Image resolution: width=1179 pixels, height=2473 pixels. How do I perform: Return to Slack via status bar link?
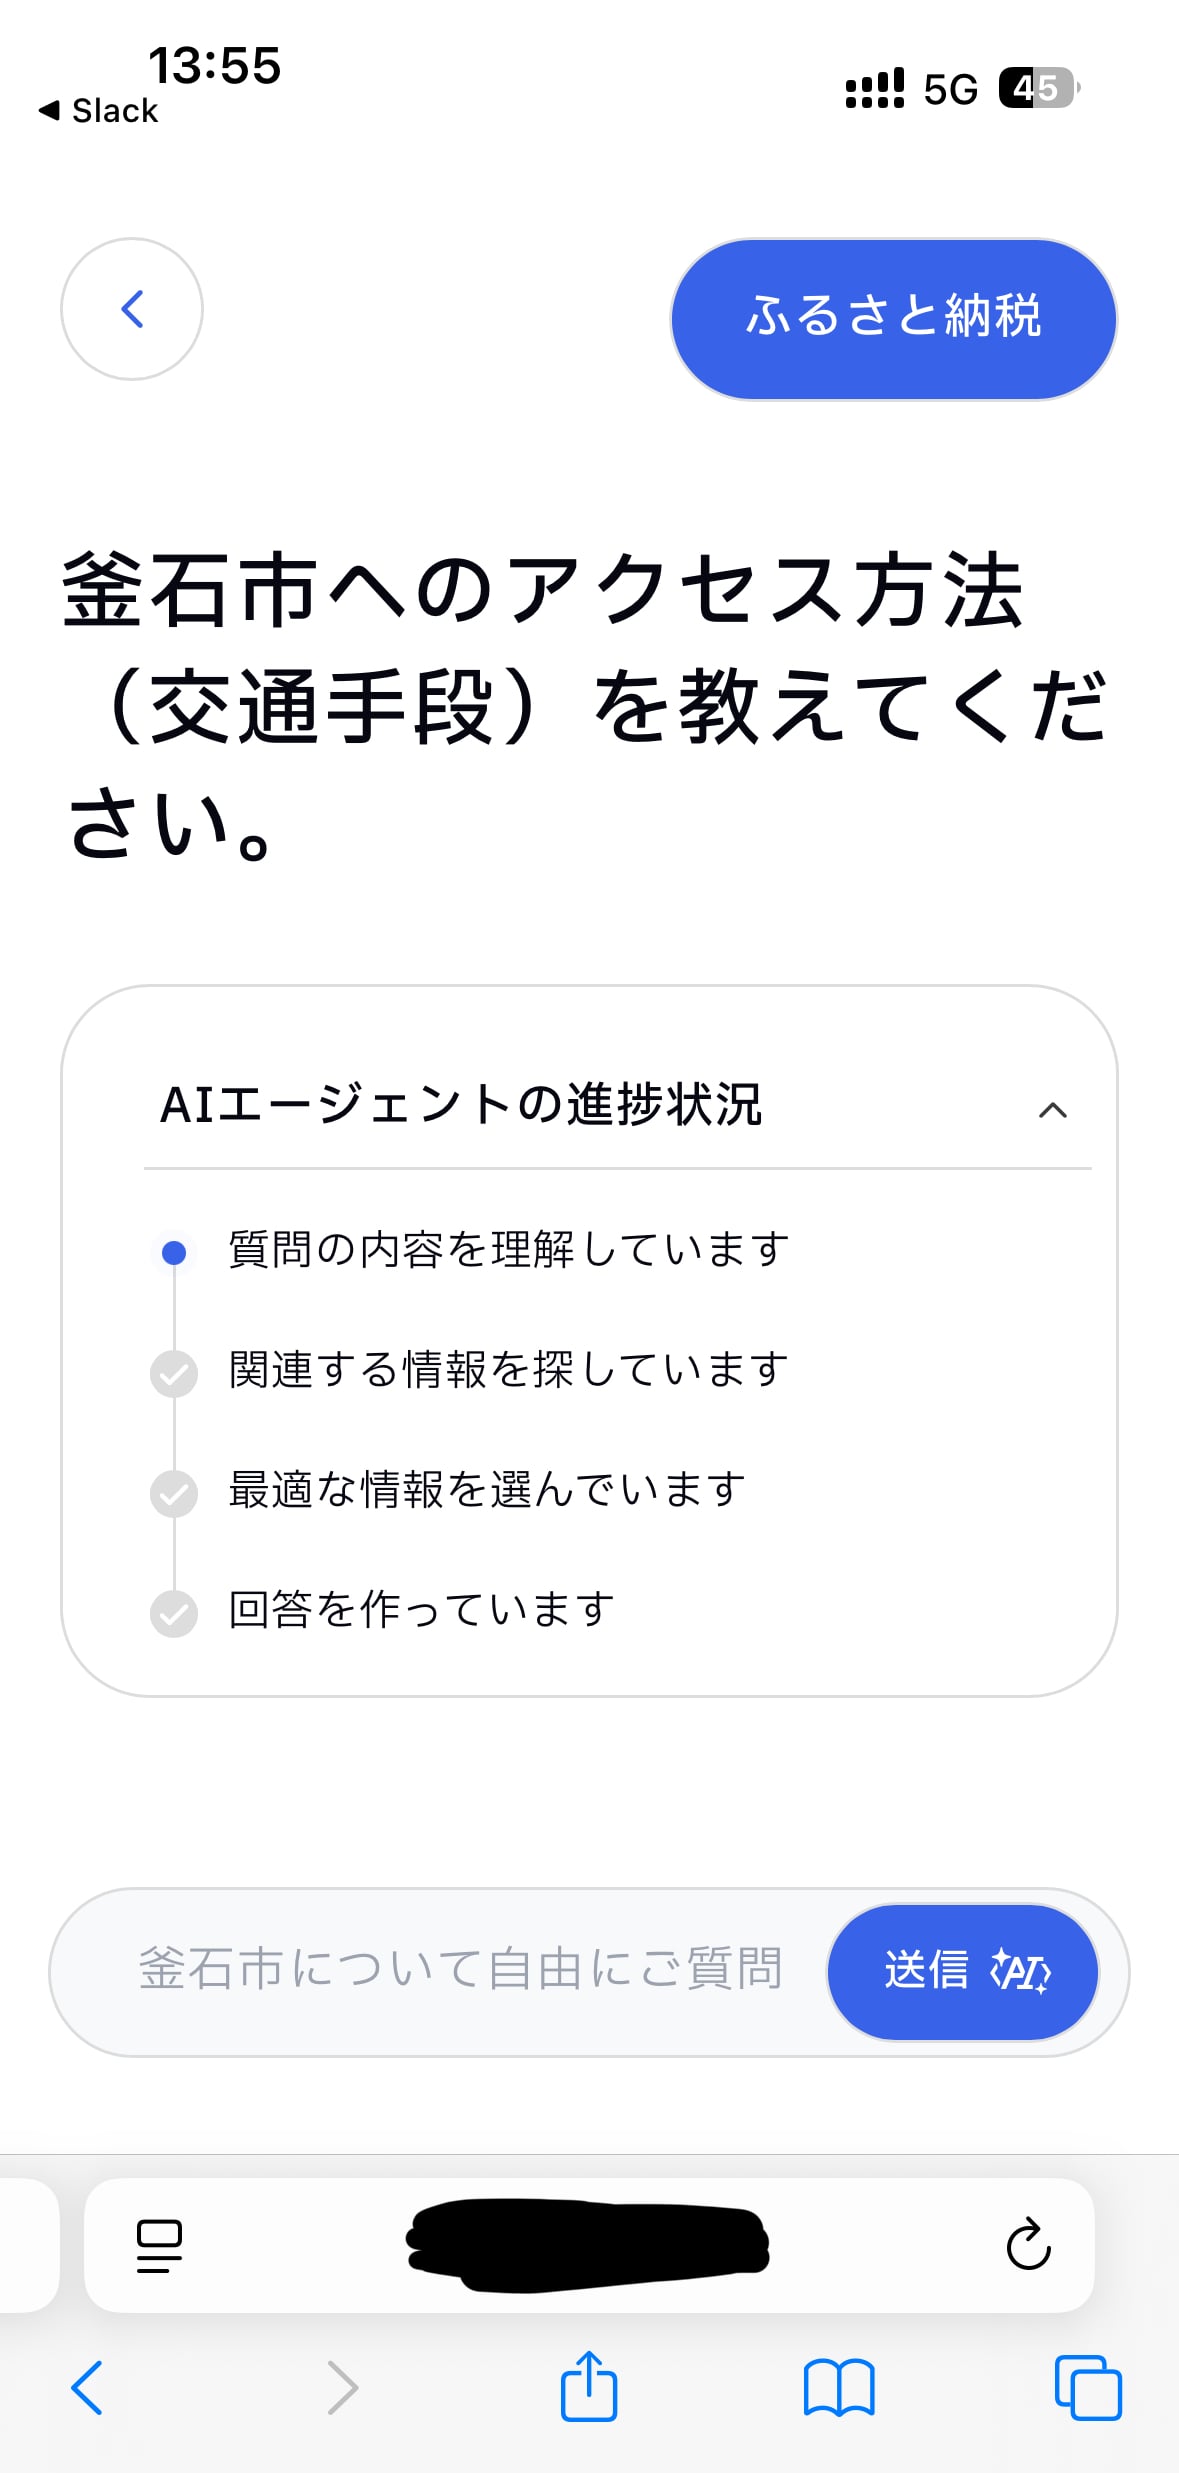click(x=100, y=111)
